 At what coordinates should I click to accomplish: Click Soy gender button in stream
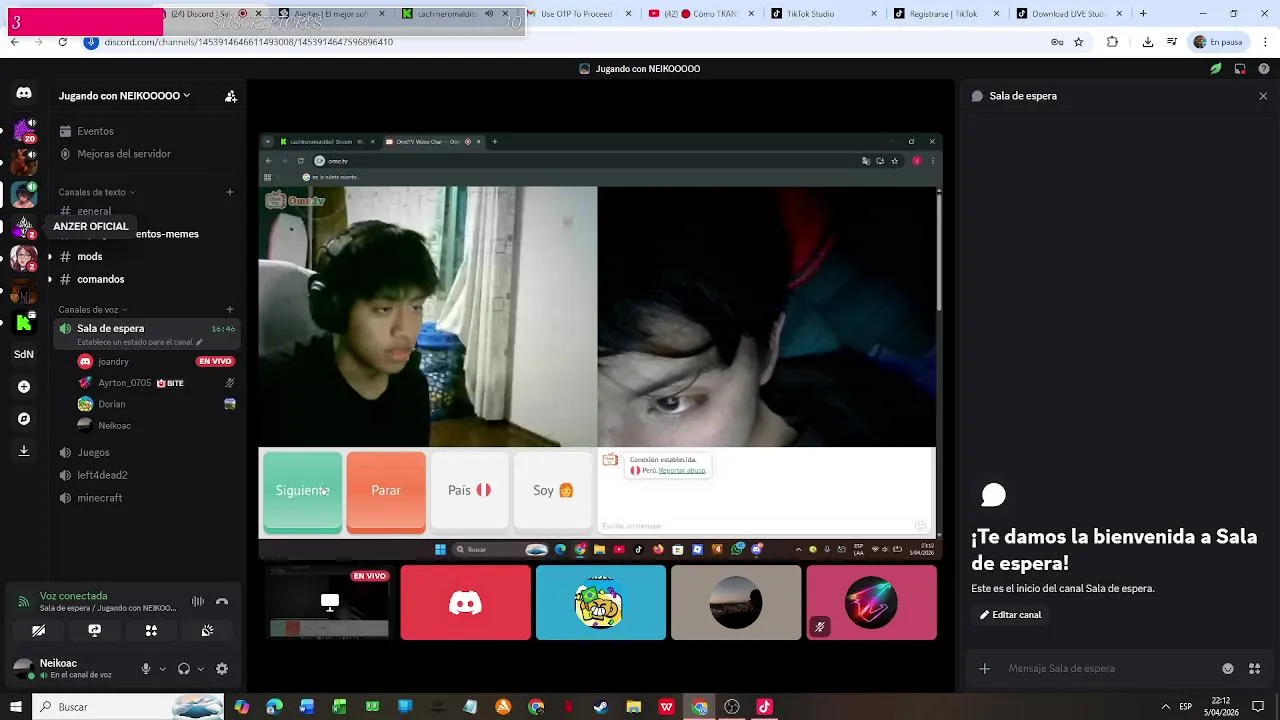tap(553, 491)
